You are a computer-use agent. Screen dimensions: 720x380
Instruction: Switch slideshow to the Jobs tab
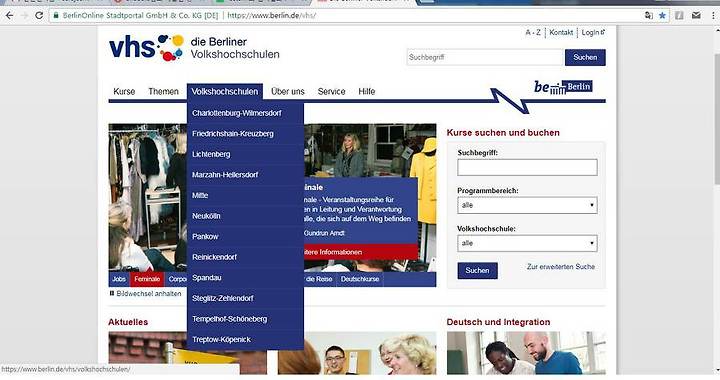pyautogui.click(x=119, y=279)
